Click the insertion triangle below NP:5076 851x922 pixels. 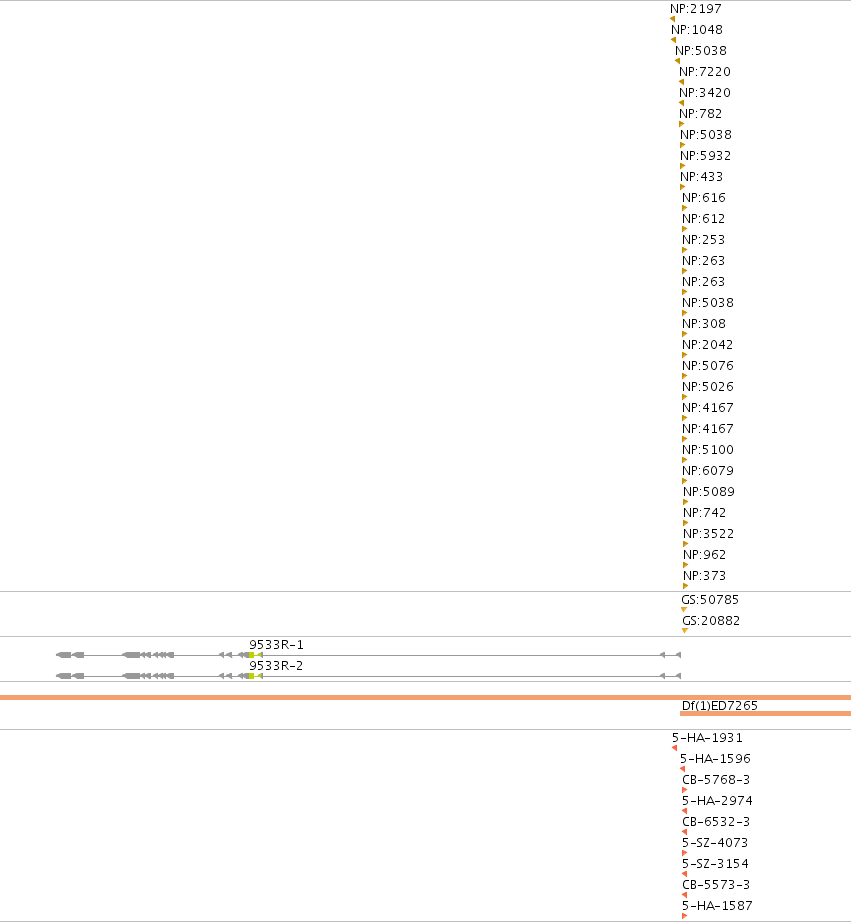[685, 376]
